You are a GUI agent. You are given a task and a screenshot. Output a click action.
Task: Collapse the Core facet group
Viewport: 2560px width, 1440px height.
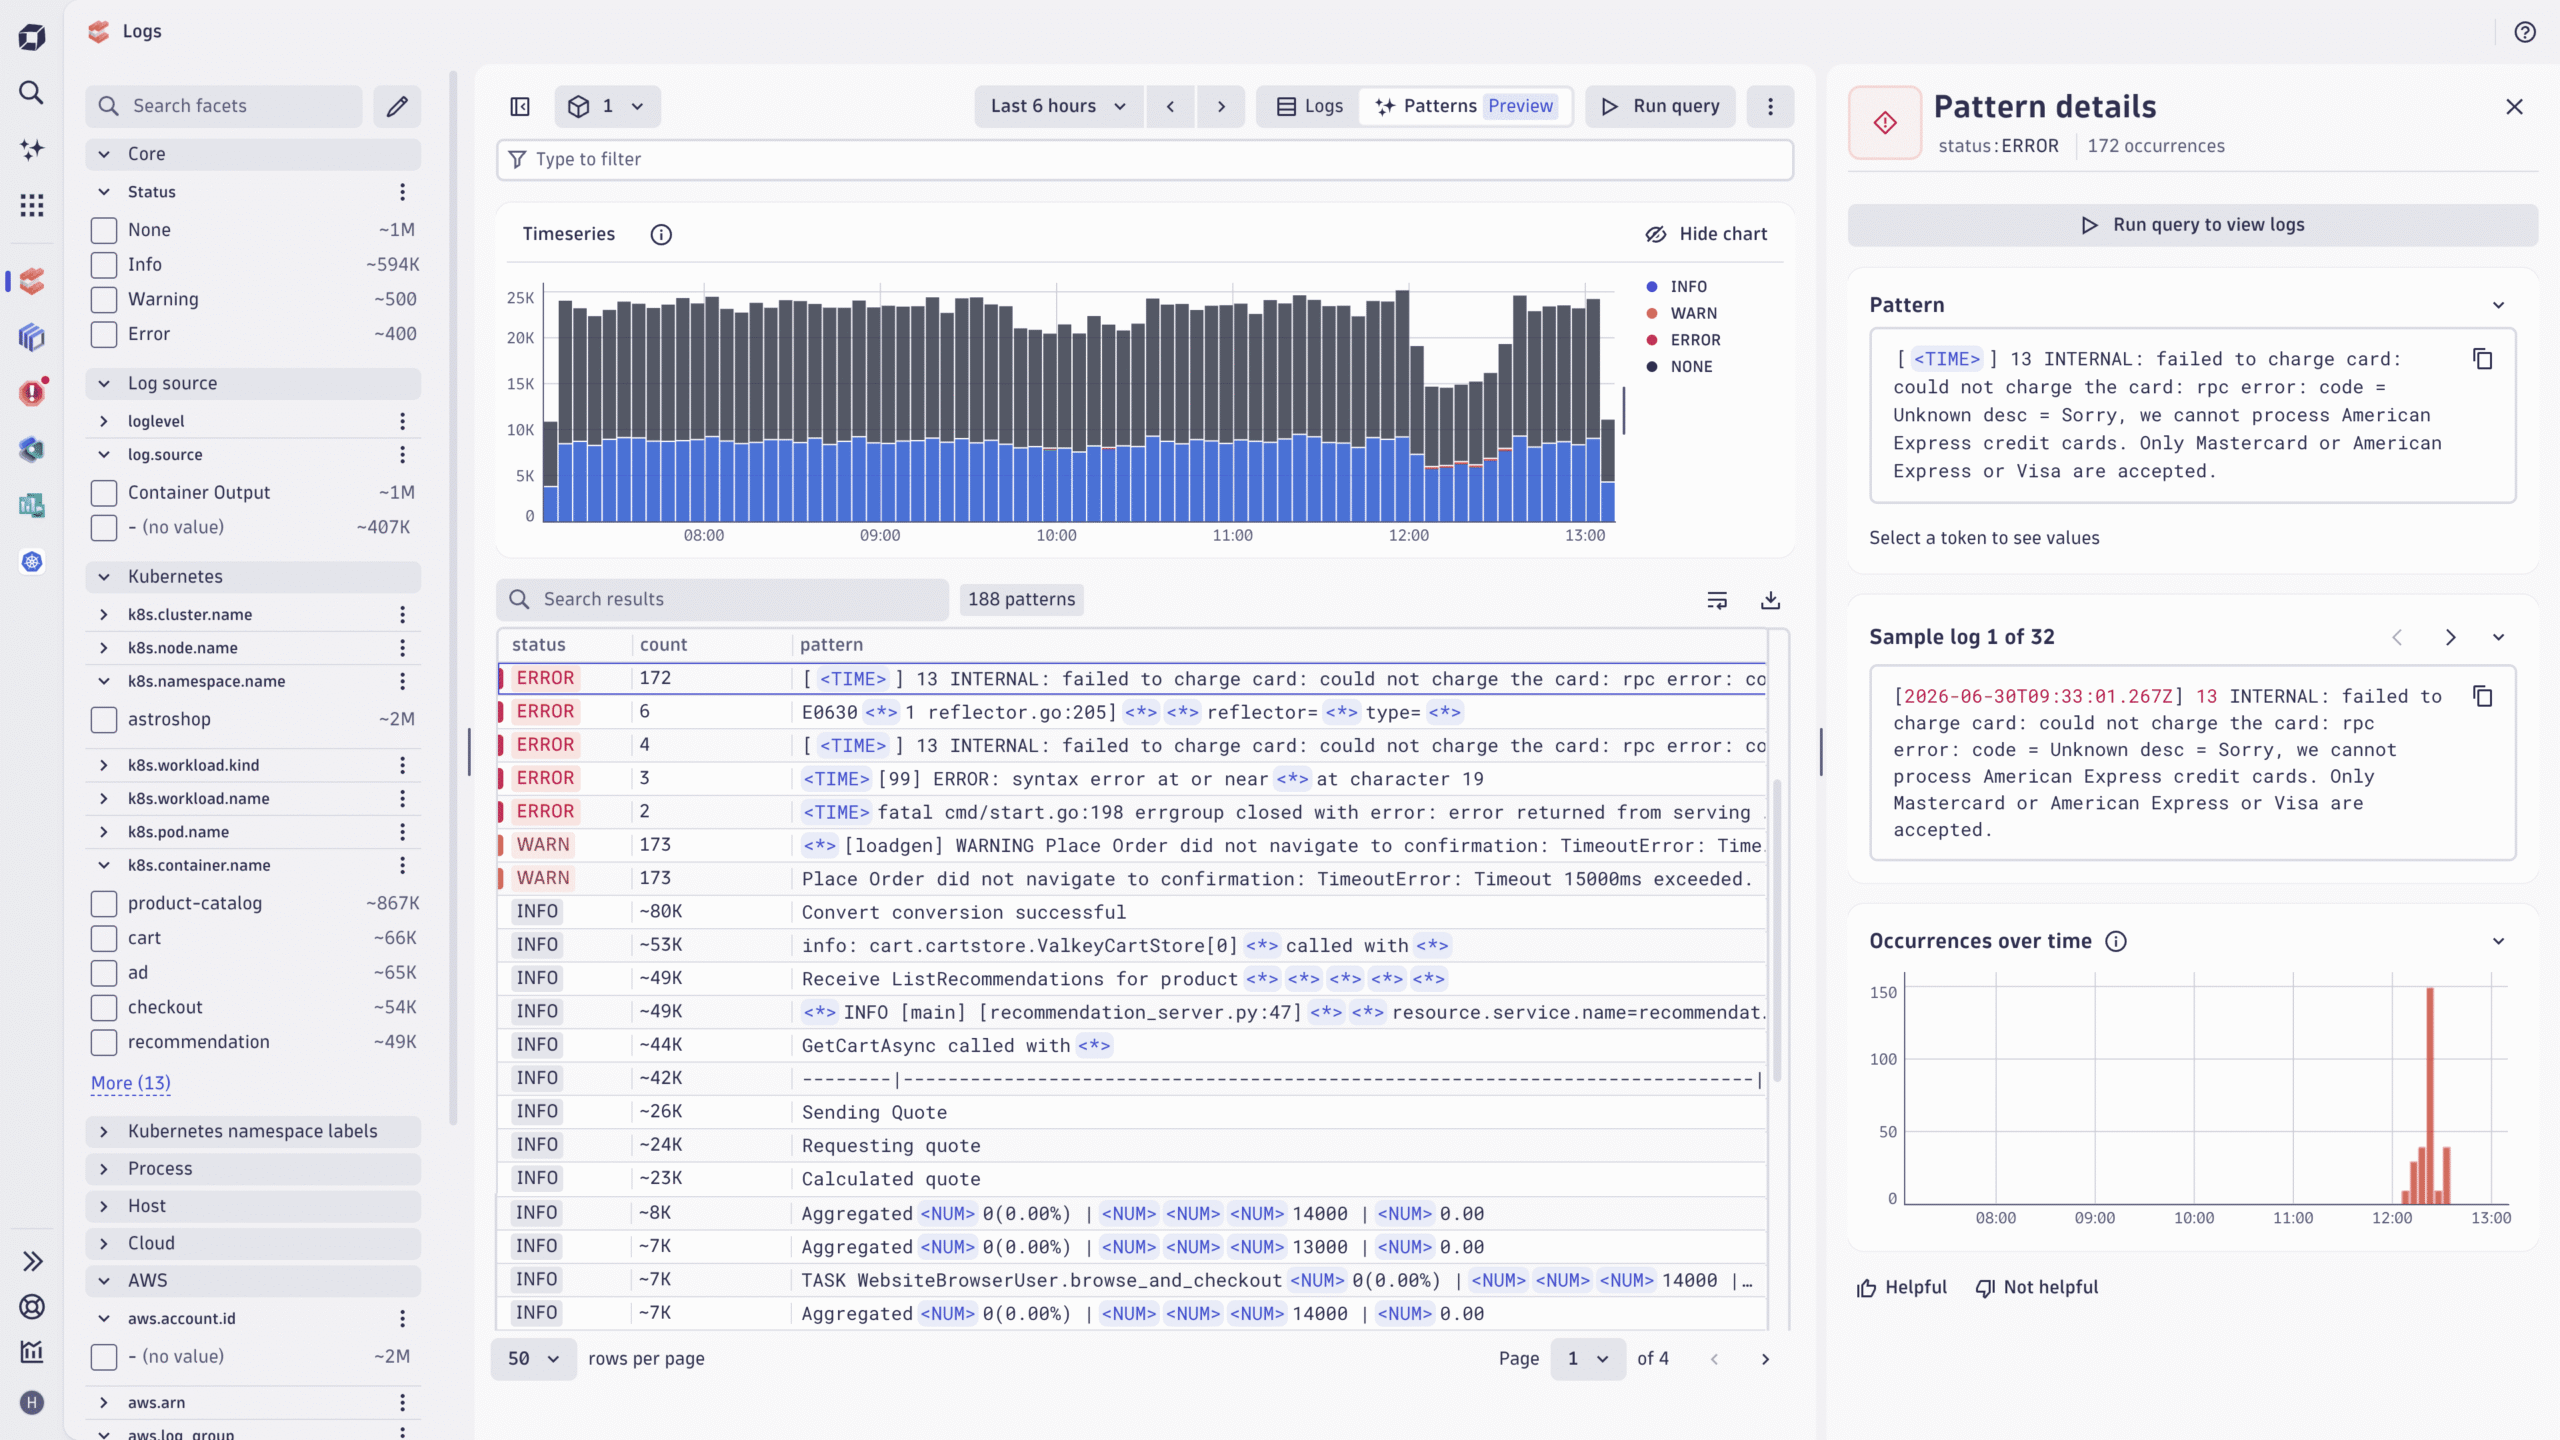click(253, 154)
